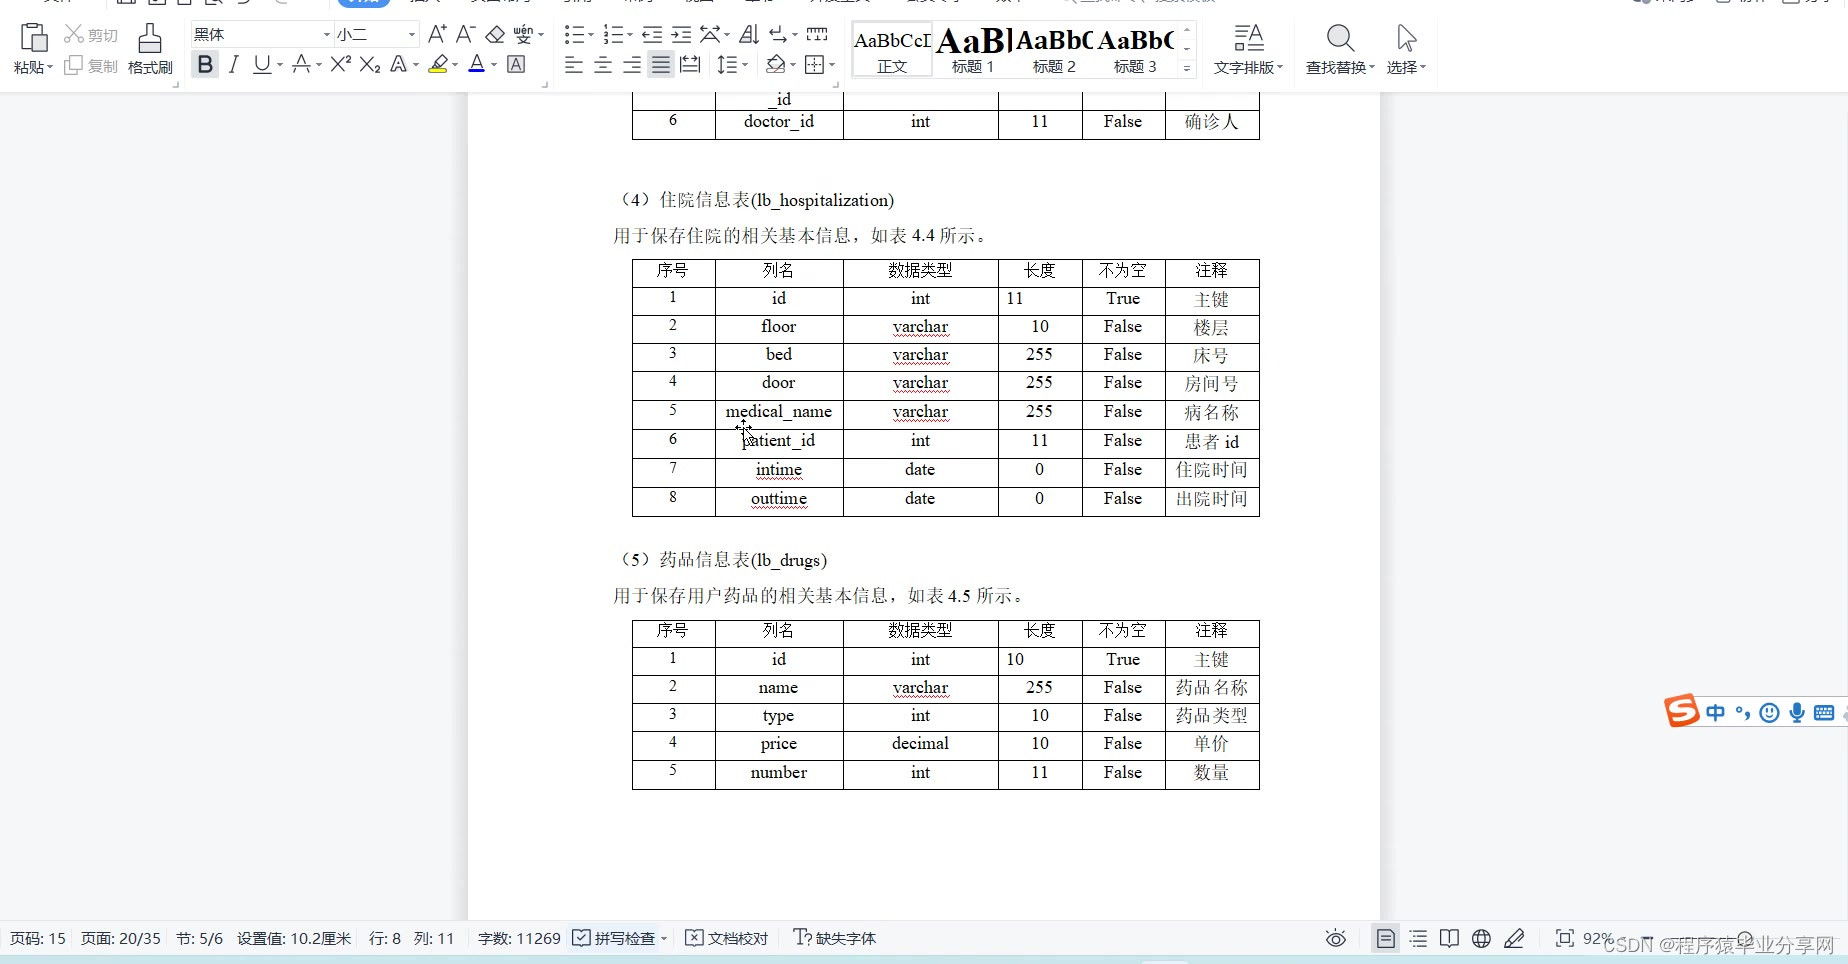Open the 拼写检查 spell check status item
1848x964 pixels.
pyautogui.click(x=618, y=938)
